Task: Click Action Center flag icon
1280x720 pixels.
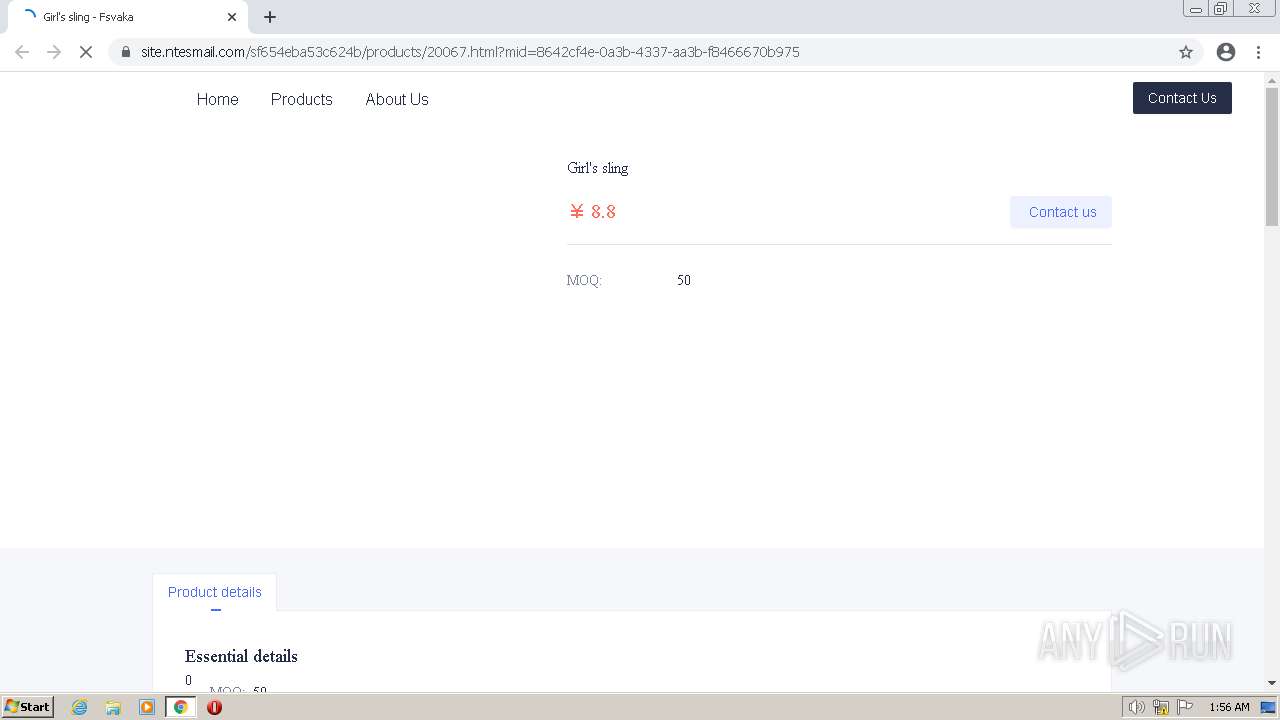Action: pyautogui.click(x=1185, y=707)
